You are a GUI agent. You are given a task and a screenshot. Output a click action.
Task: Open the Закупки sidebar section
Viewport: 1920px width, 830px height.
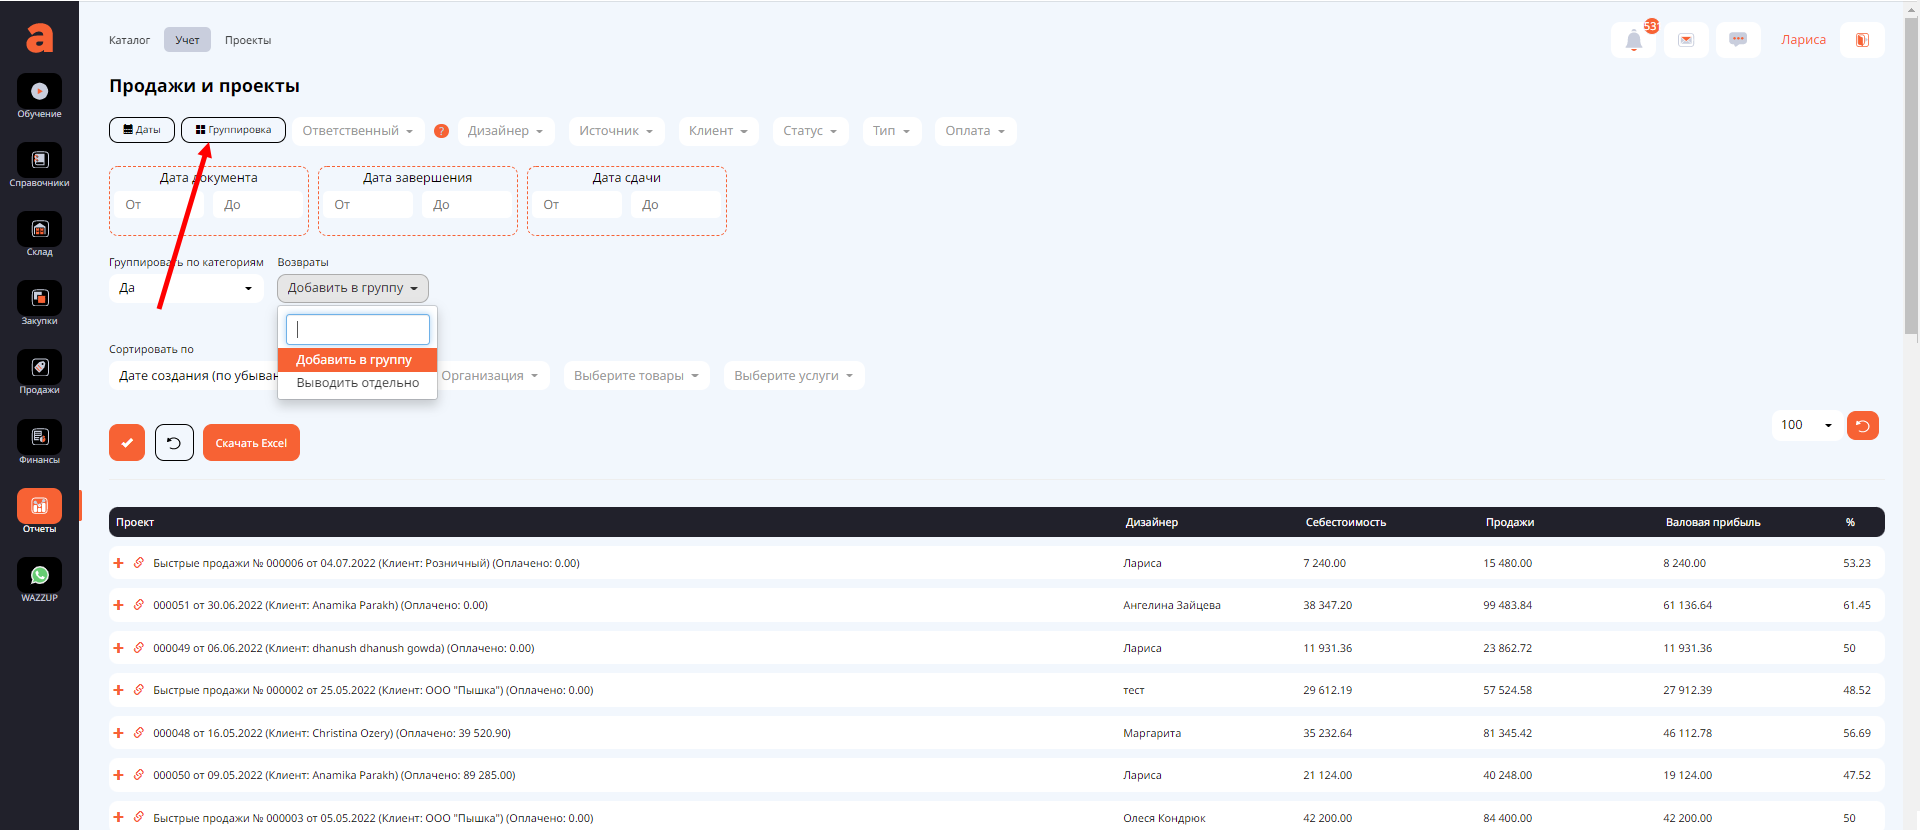(39, 300)
